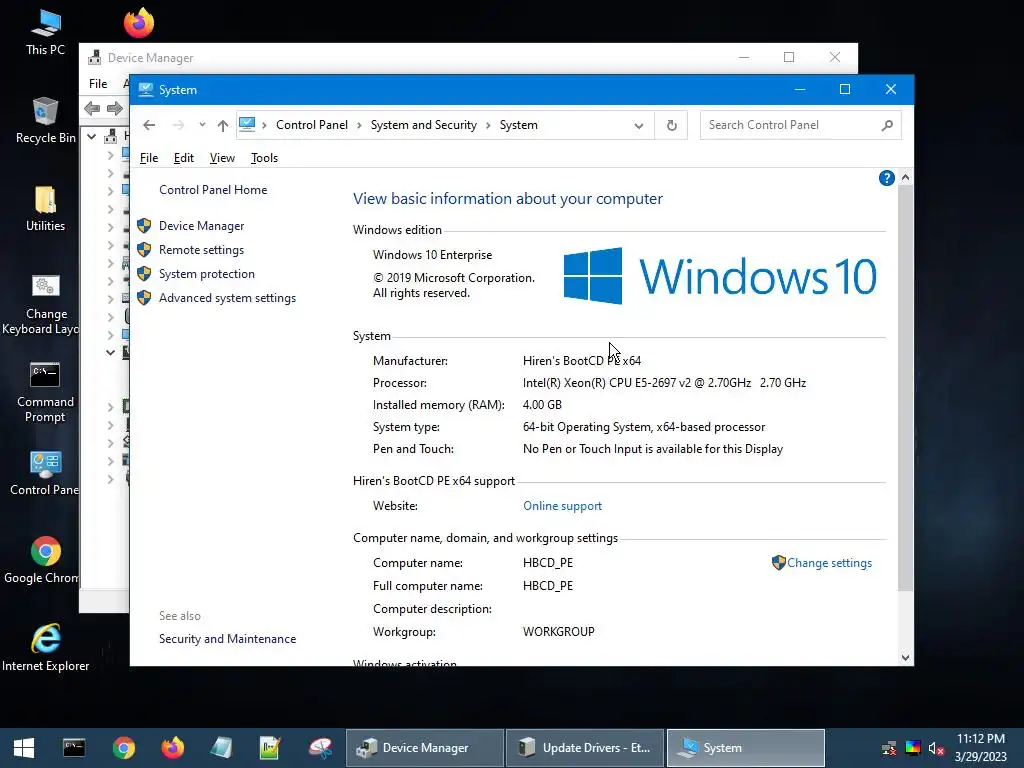The image size is (1024, 768).
Task: Open the Edit menu in System window
Action: (x=184, y=158)
